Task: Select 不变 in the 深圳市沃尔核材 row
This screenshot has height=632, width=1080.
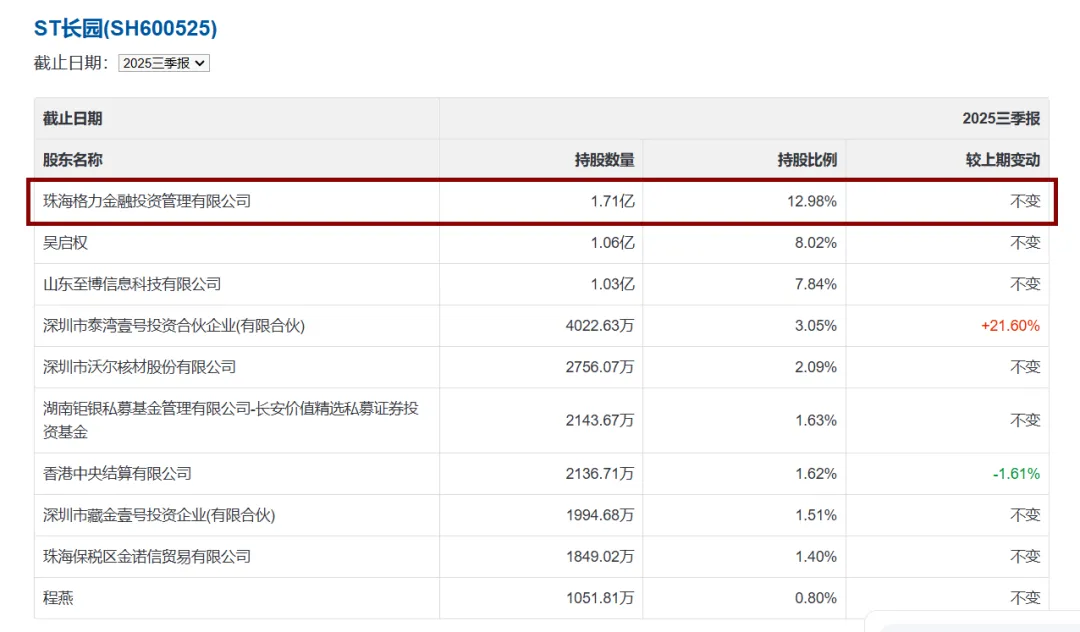Action: tap(1025, 367)
